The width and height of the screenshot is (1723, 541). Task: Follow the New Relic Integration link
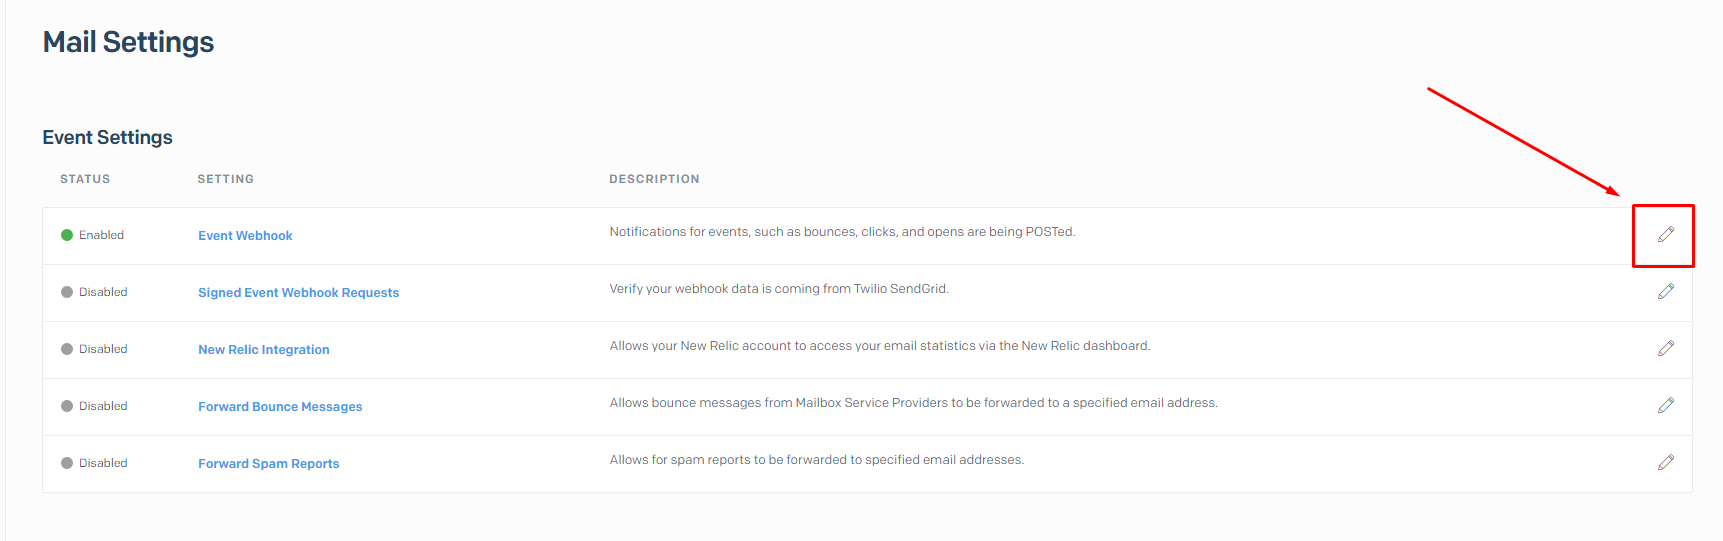[x=264, y=350]
